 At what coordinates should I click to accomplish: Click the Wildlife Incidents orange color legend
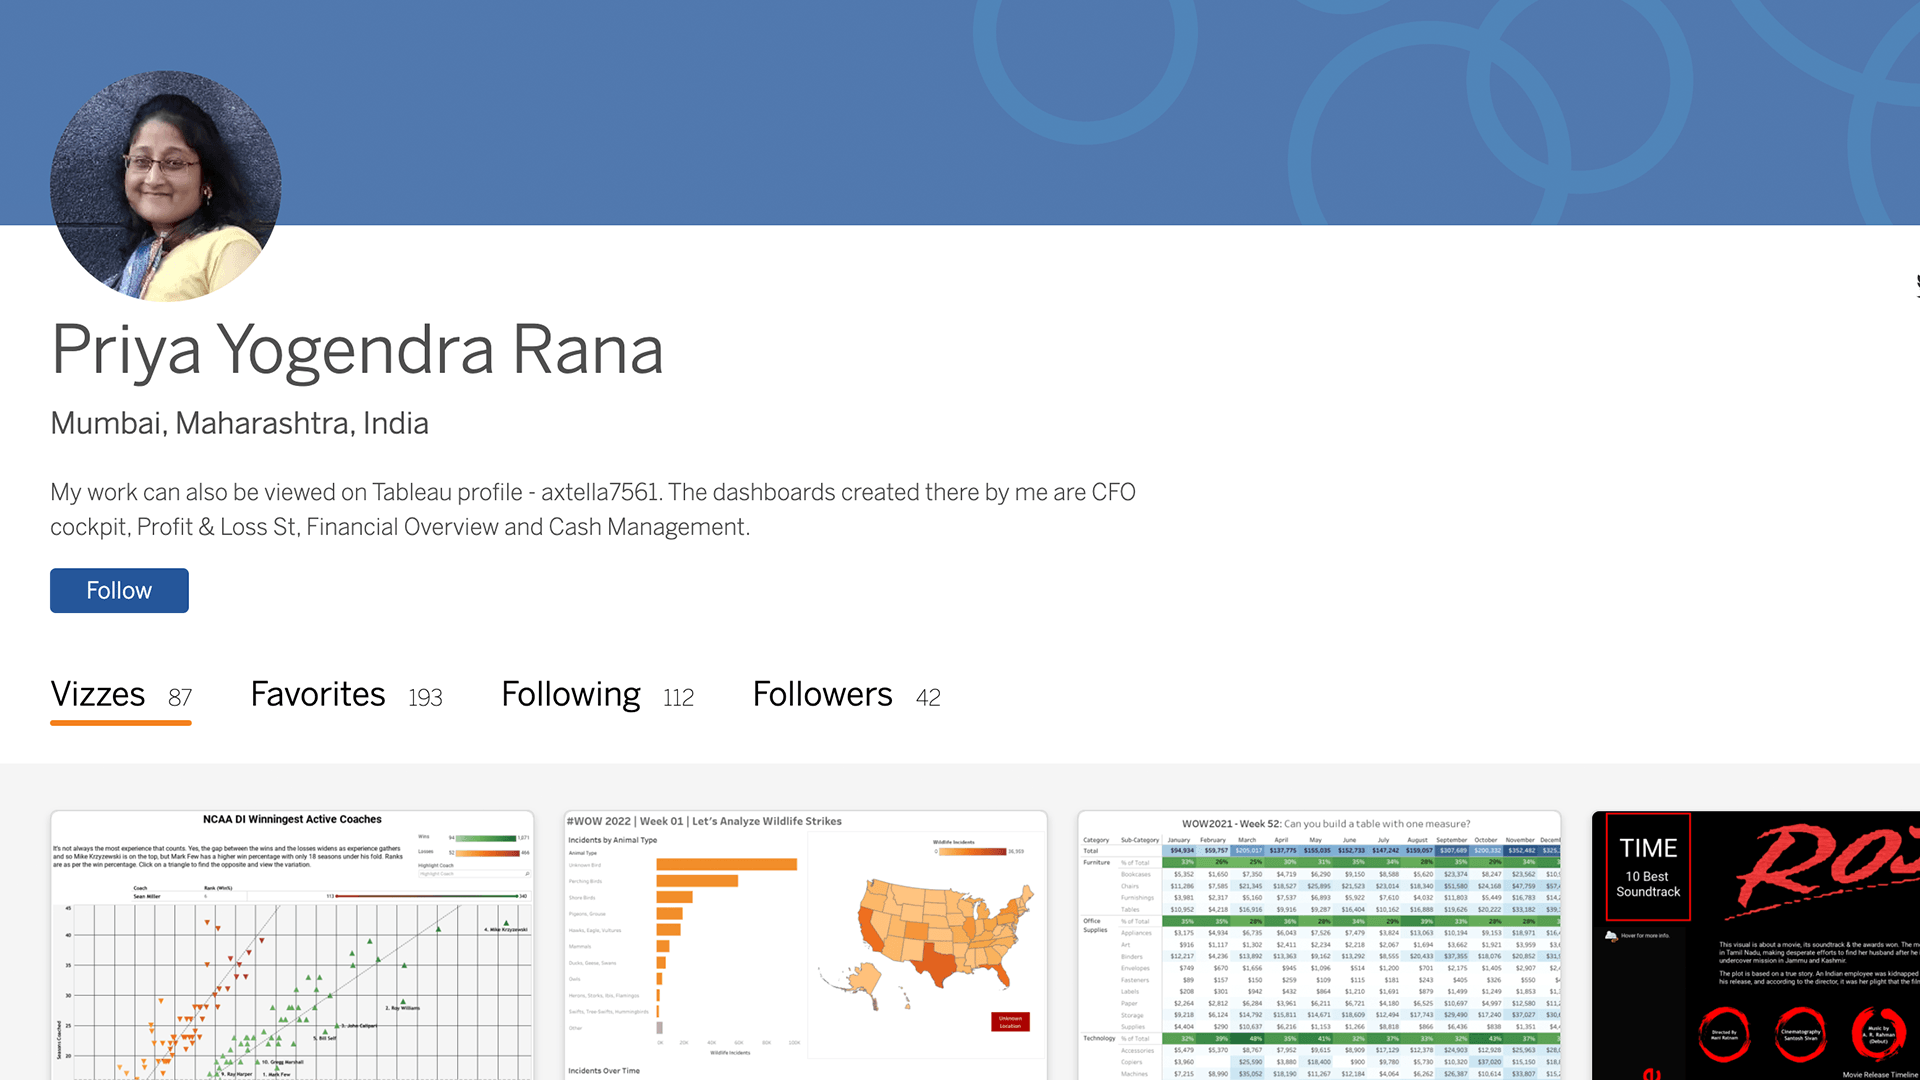pos(971,852)
